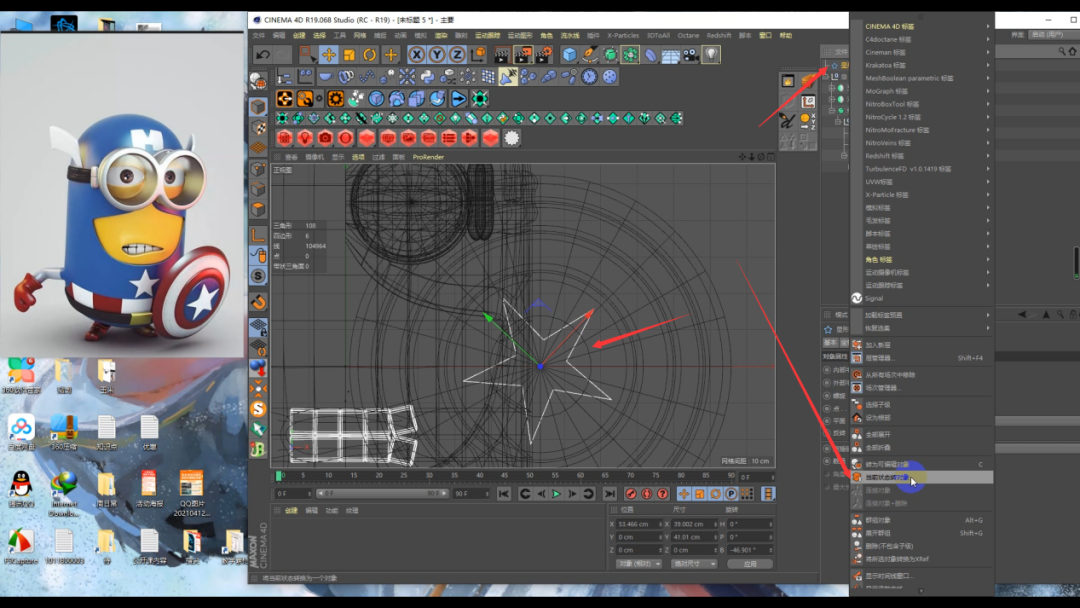The image size is (1080, 608).
Task: Click the autokey red circle button
Action: pyautogui.click(x=646, y=494)
